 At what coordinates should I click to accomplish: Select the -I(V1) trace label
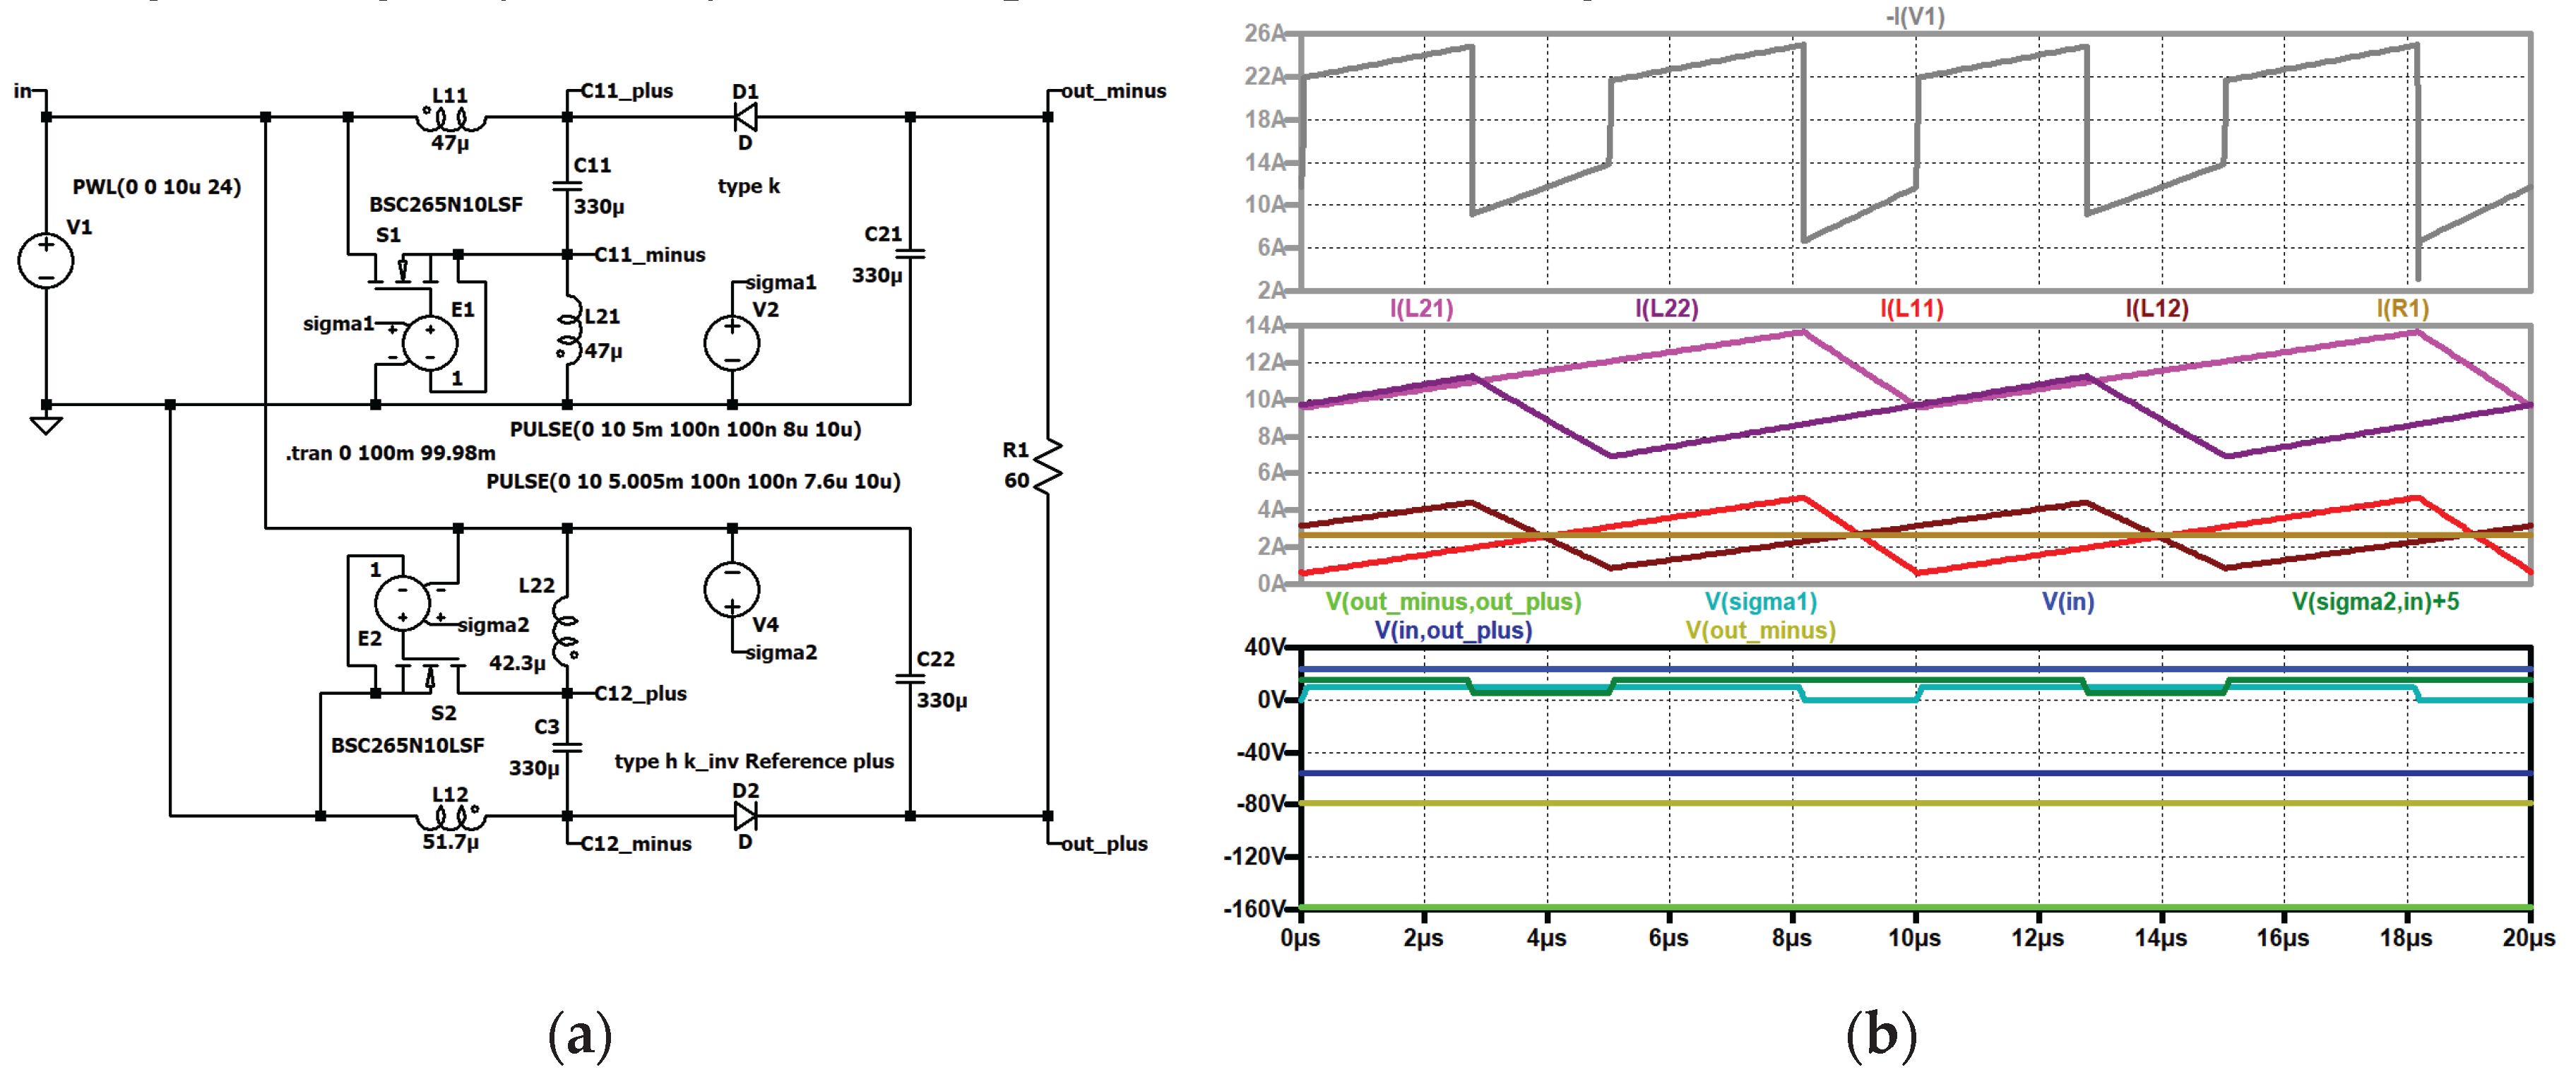pos(1914,16)
